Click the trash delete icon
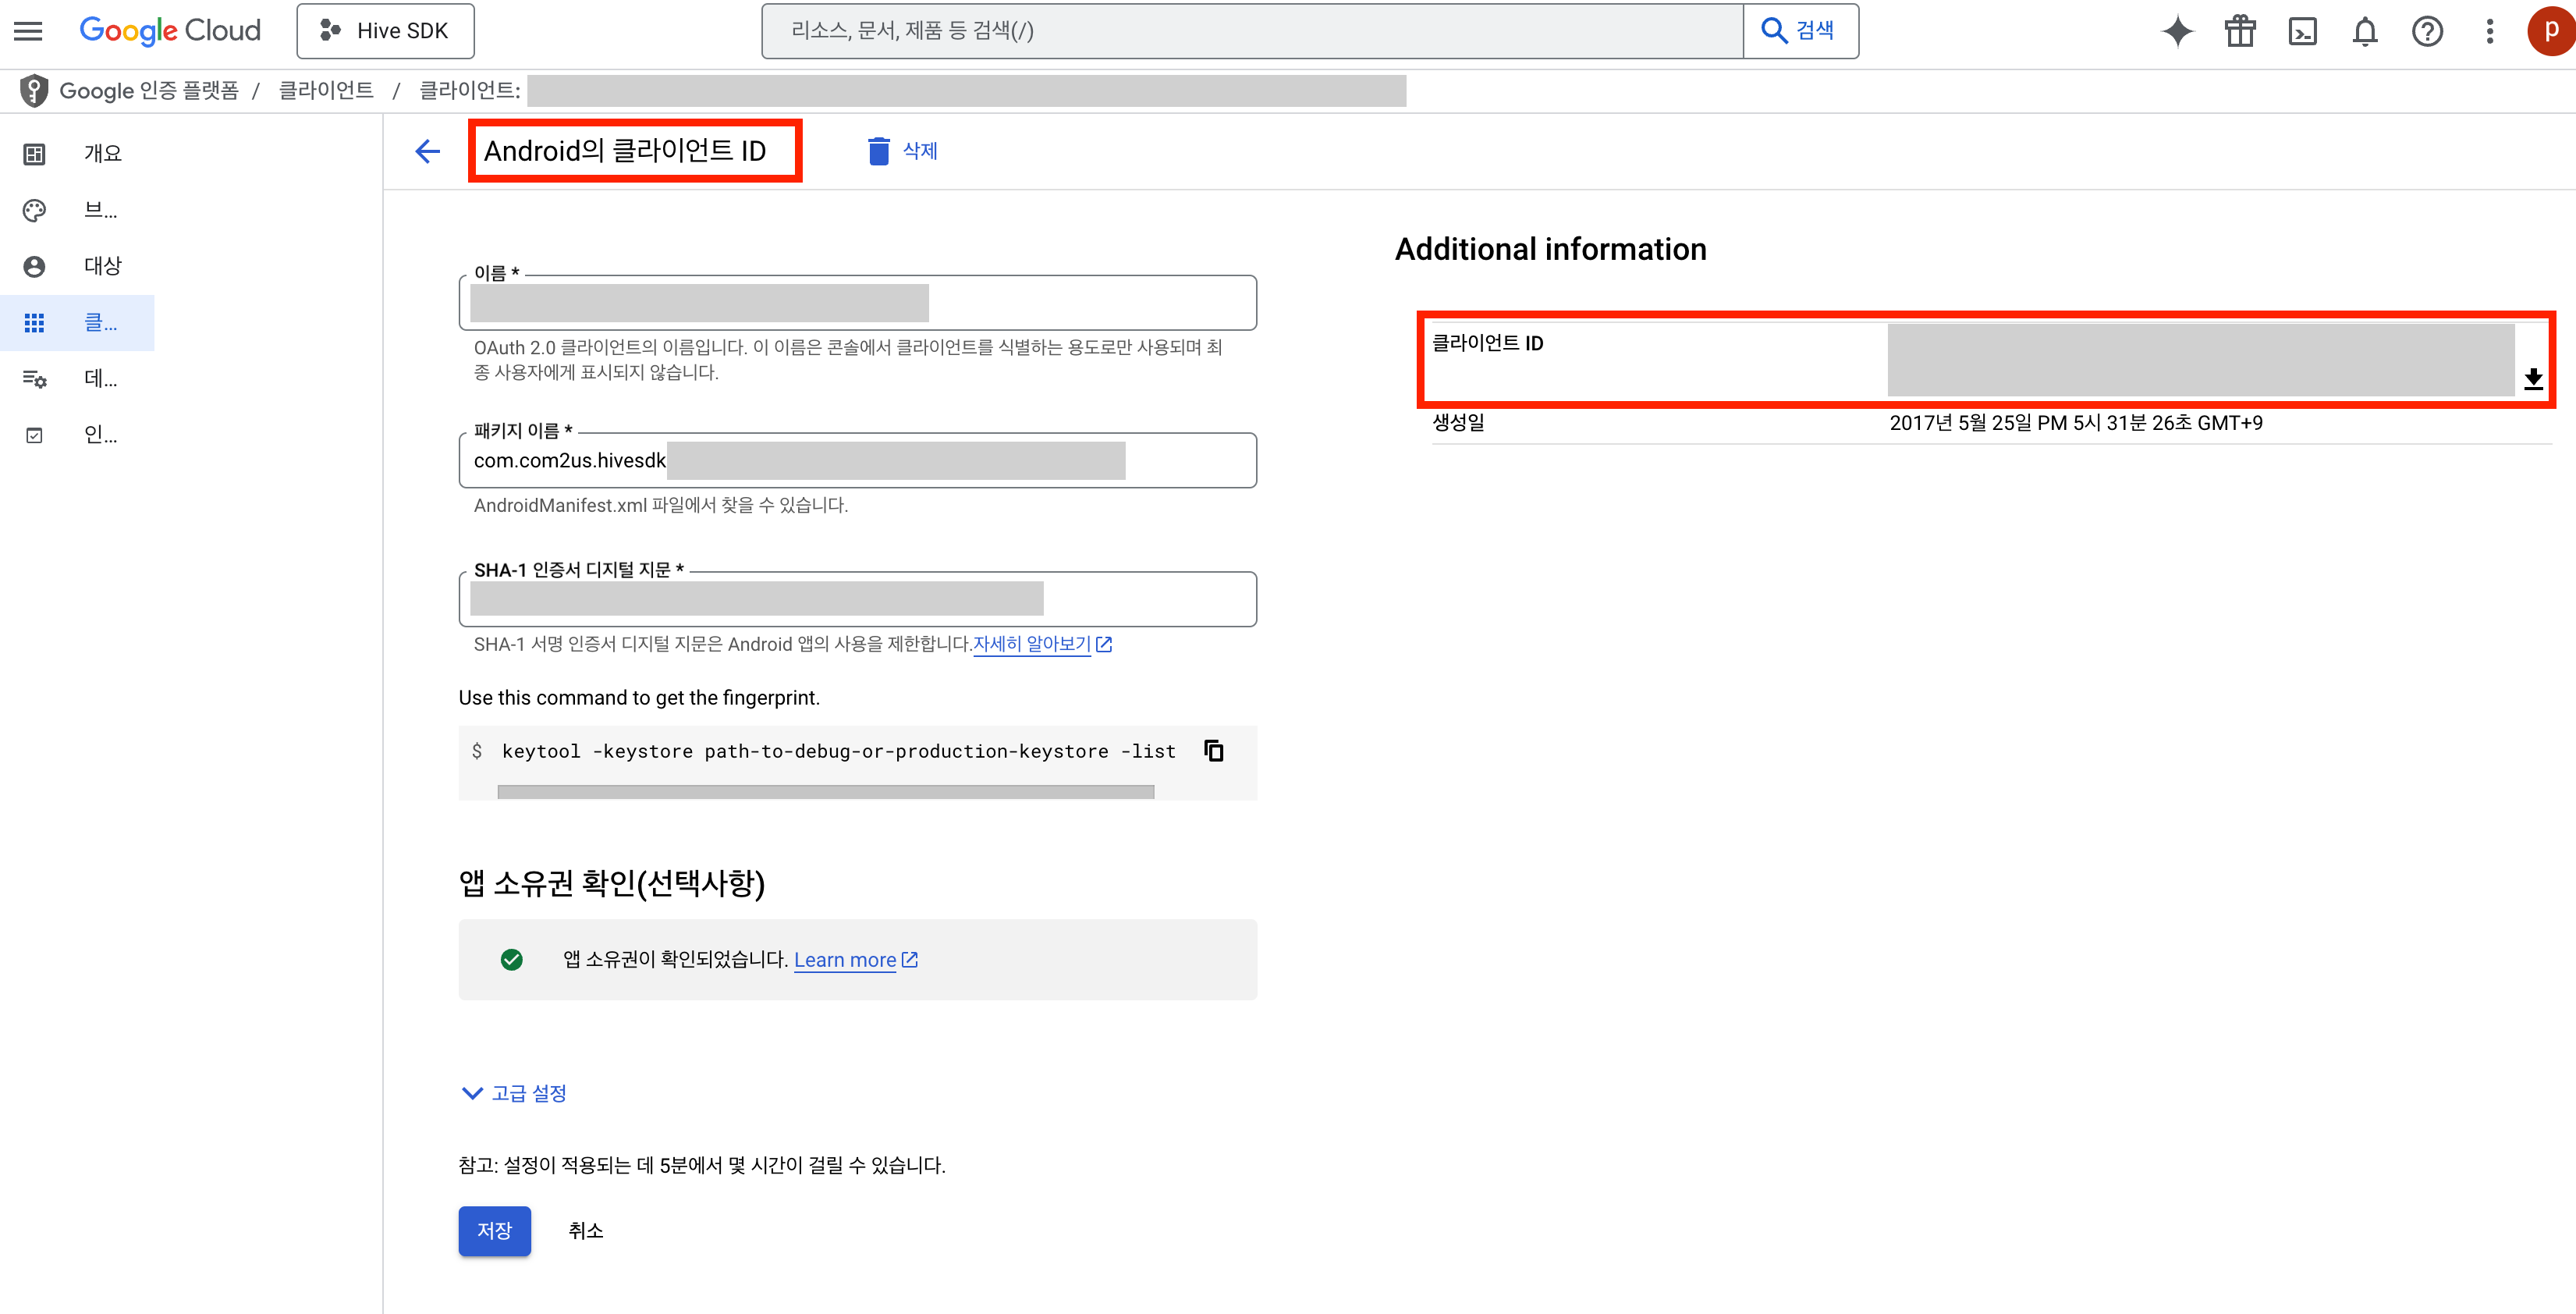The width and height of the screenshot is (2576, 1314). tap(878, 151)
